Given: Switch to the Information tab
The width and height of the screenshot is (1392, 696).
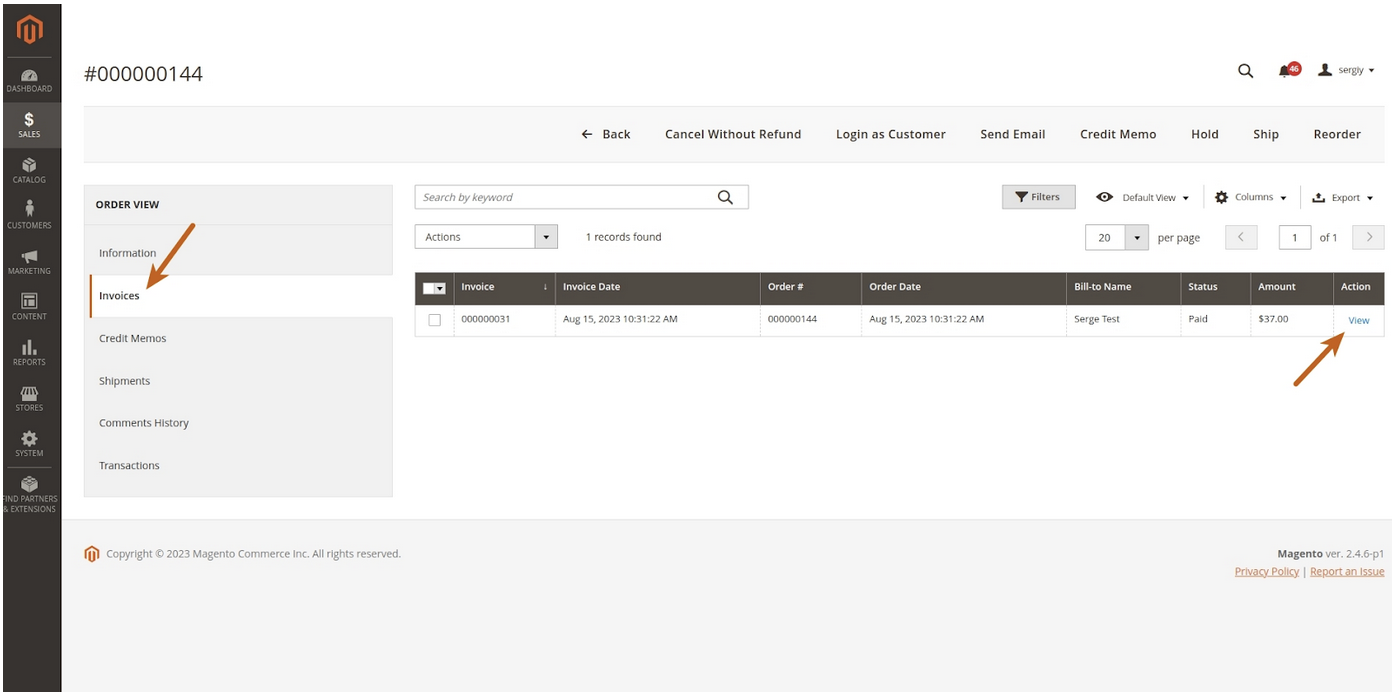Looking at the screenshot, I should coord(238,253).
